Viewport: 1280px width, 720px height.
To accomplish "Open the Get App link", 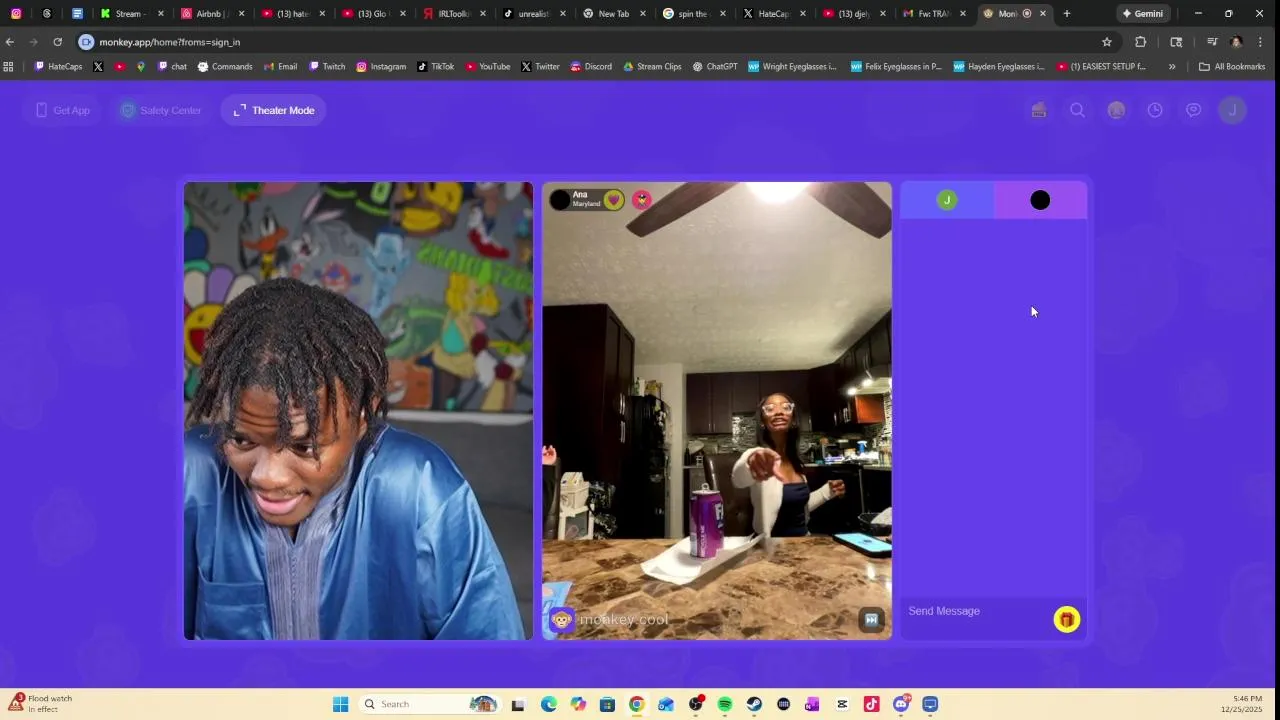I will 63,110.
